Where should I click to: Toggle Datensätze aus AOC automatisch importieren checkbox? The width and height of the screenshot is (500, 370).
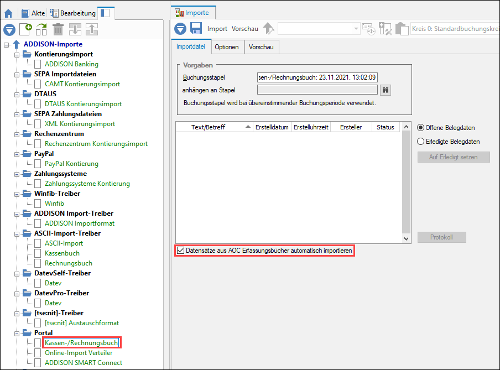pyautogui.click(x=180, y=250)
